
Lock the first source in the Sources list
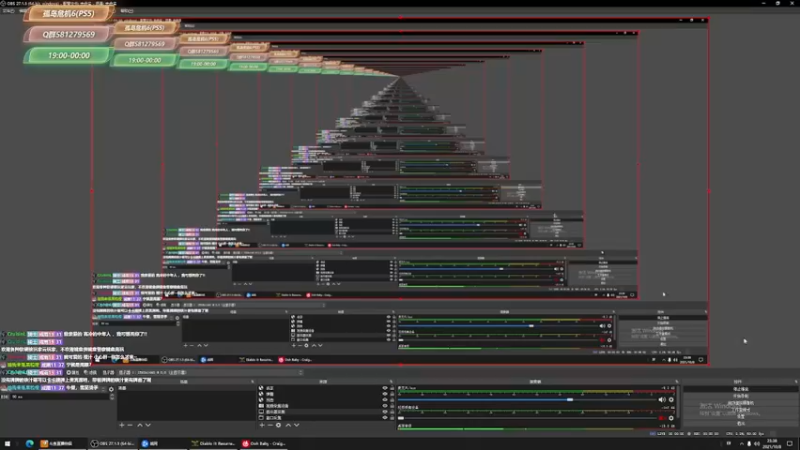(392, 388)
